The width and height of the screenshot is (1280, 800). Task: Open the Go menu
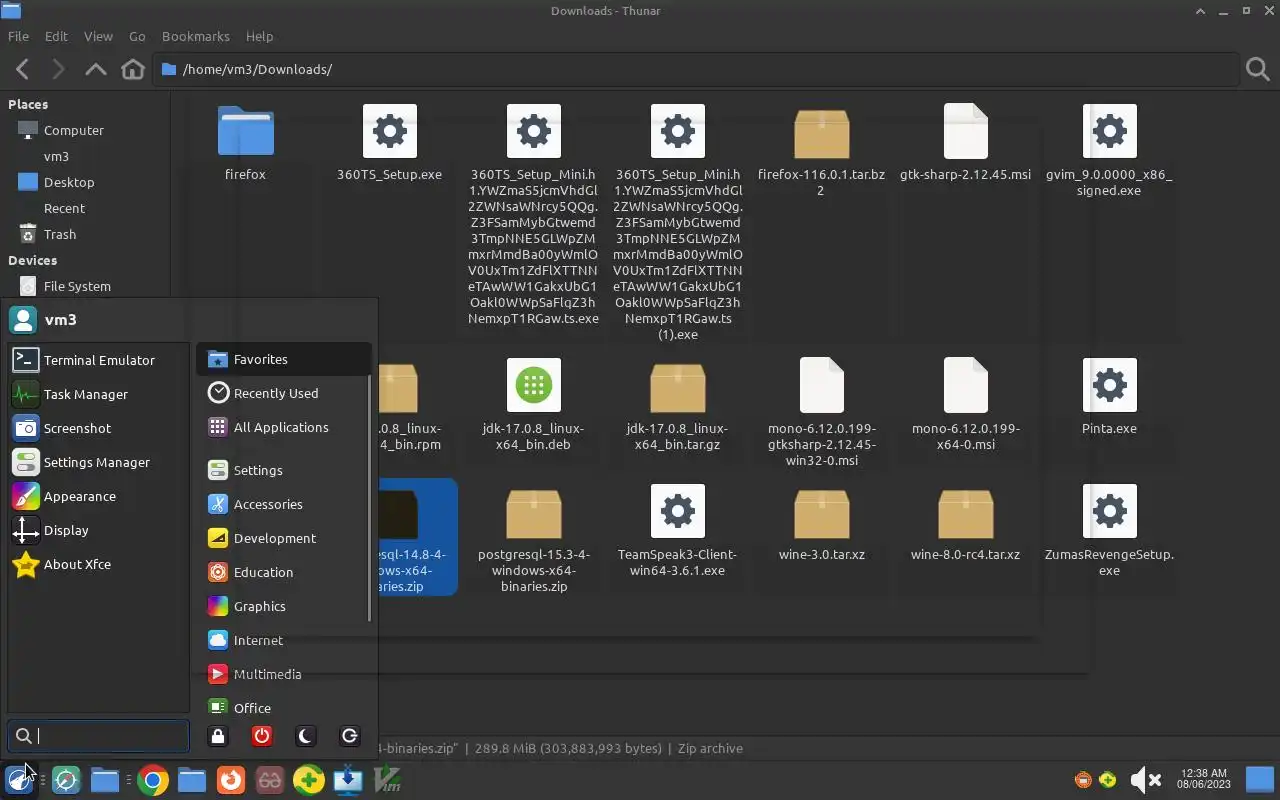(137, 36)
